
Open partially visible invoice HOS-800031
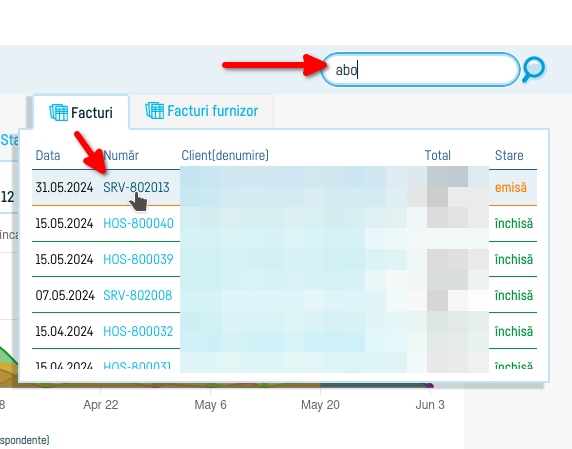(x=137, y=365)
